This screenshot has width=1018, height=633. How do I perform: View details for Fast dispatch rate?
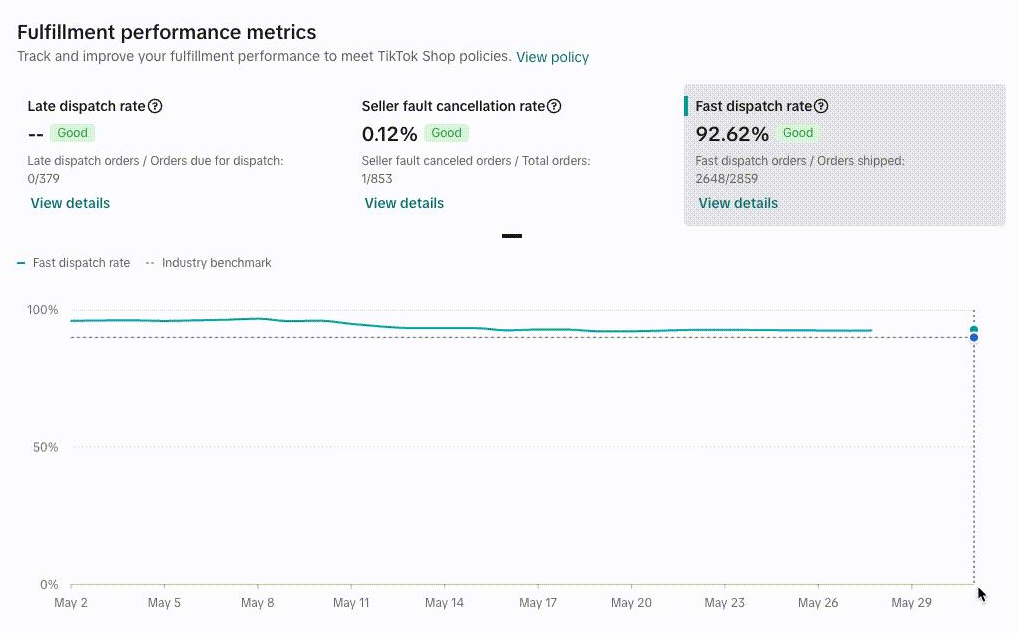738,203
